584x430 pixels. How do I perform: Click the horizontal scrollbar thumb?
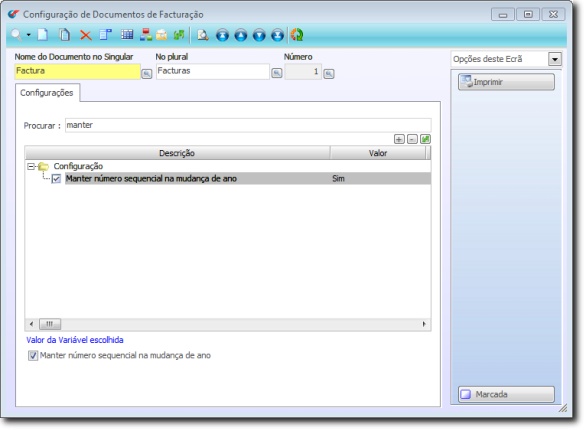coord(50,324)
